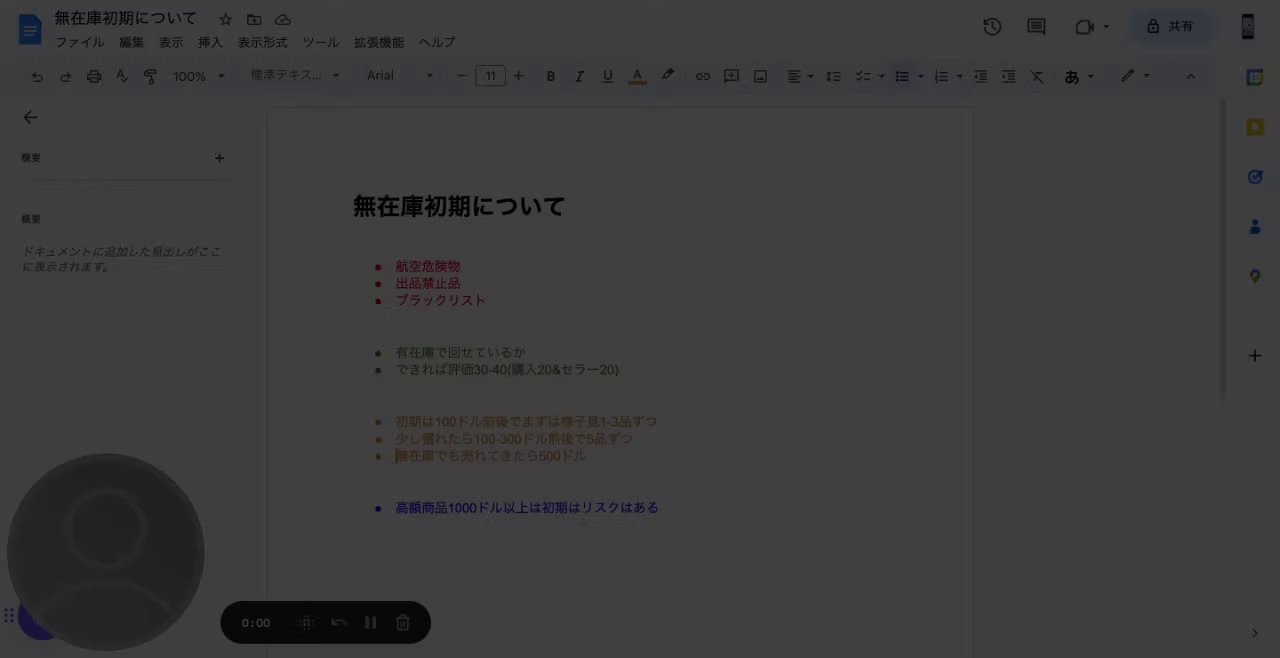Open the video call camera dropdown
This screenshot has width=1280, height=658.
click(1092, 27)
